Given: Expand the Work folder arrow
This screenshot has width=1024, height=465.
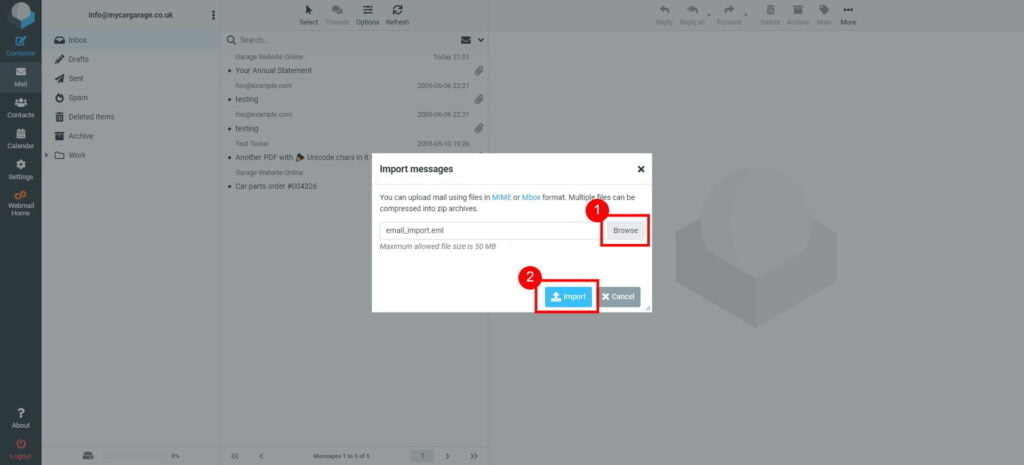Looking at the screenshot, I should tap(46, 155).
